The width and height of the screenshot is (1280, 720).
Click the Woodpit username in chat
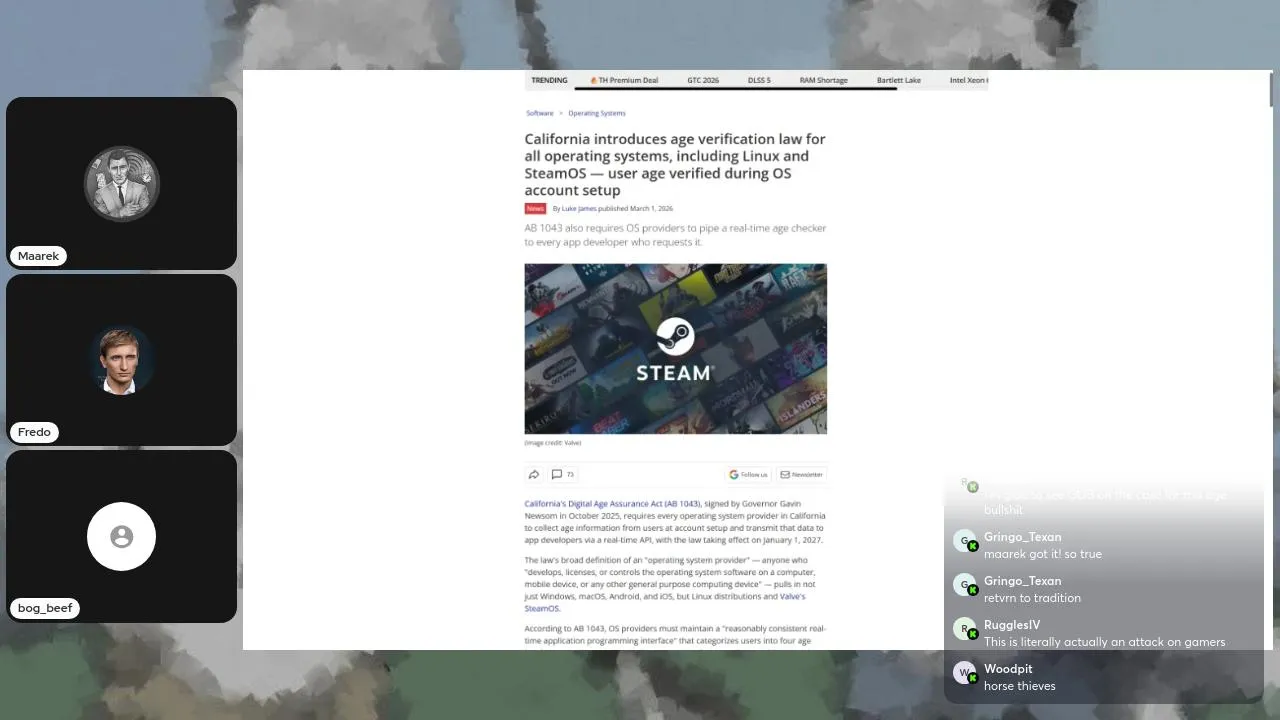pos(1008,669)
